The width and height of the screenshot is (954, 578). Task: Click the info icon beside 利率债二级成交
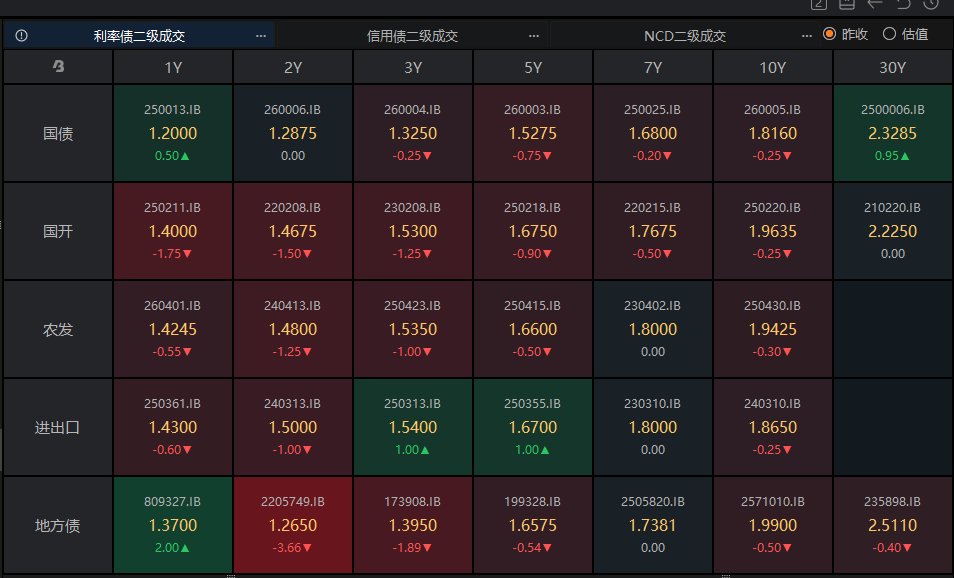point(21,35)
